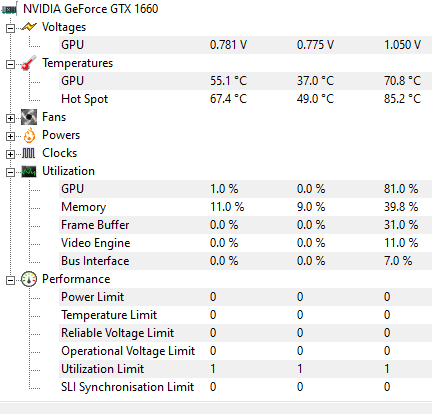Select the SLI Synchronisation Limit row
This screenshot has height=414, width=432.
point(245,387)
